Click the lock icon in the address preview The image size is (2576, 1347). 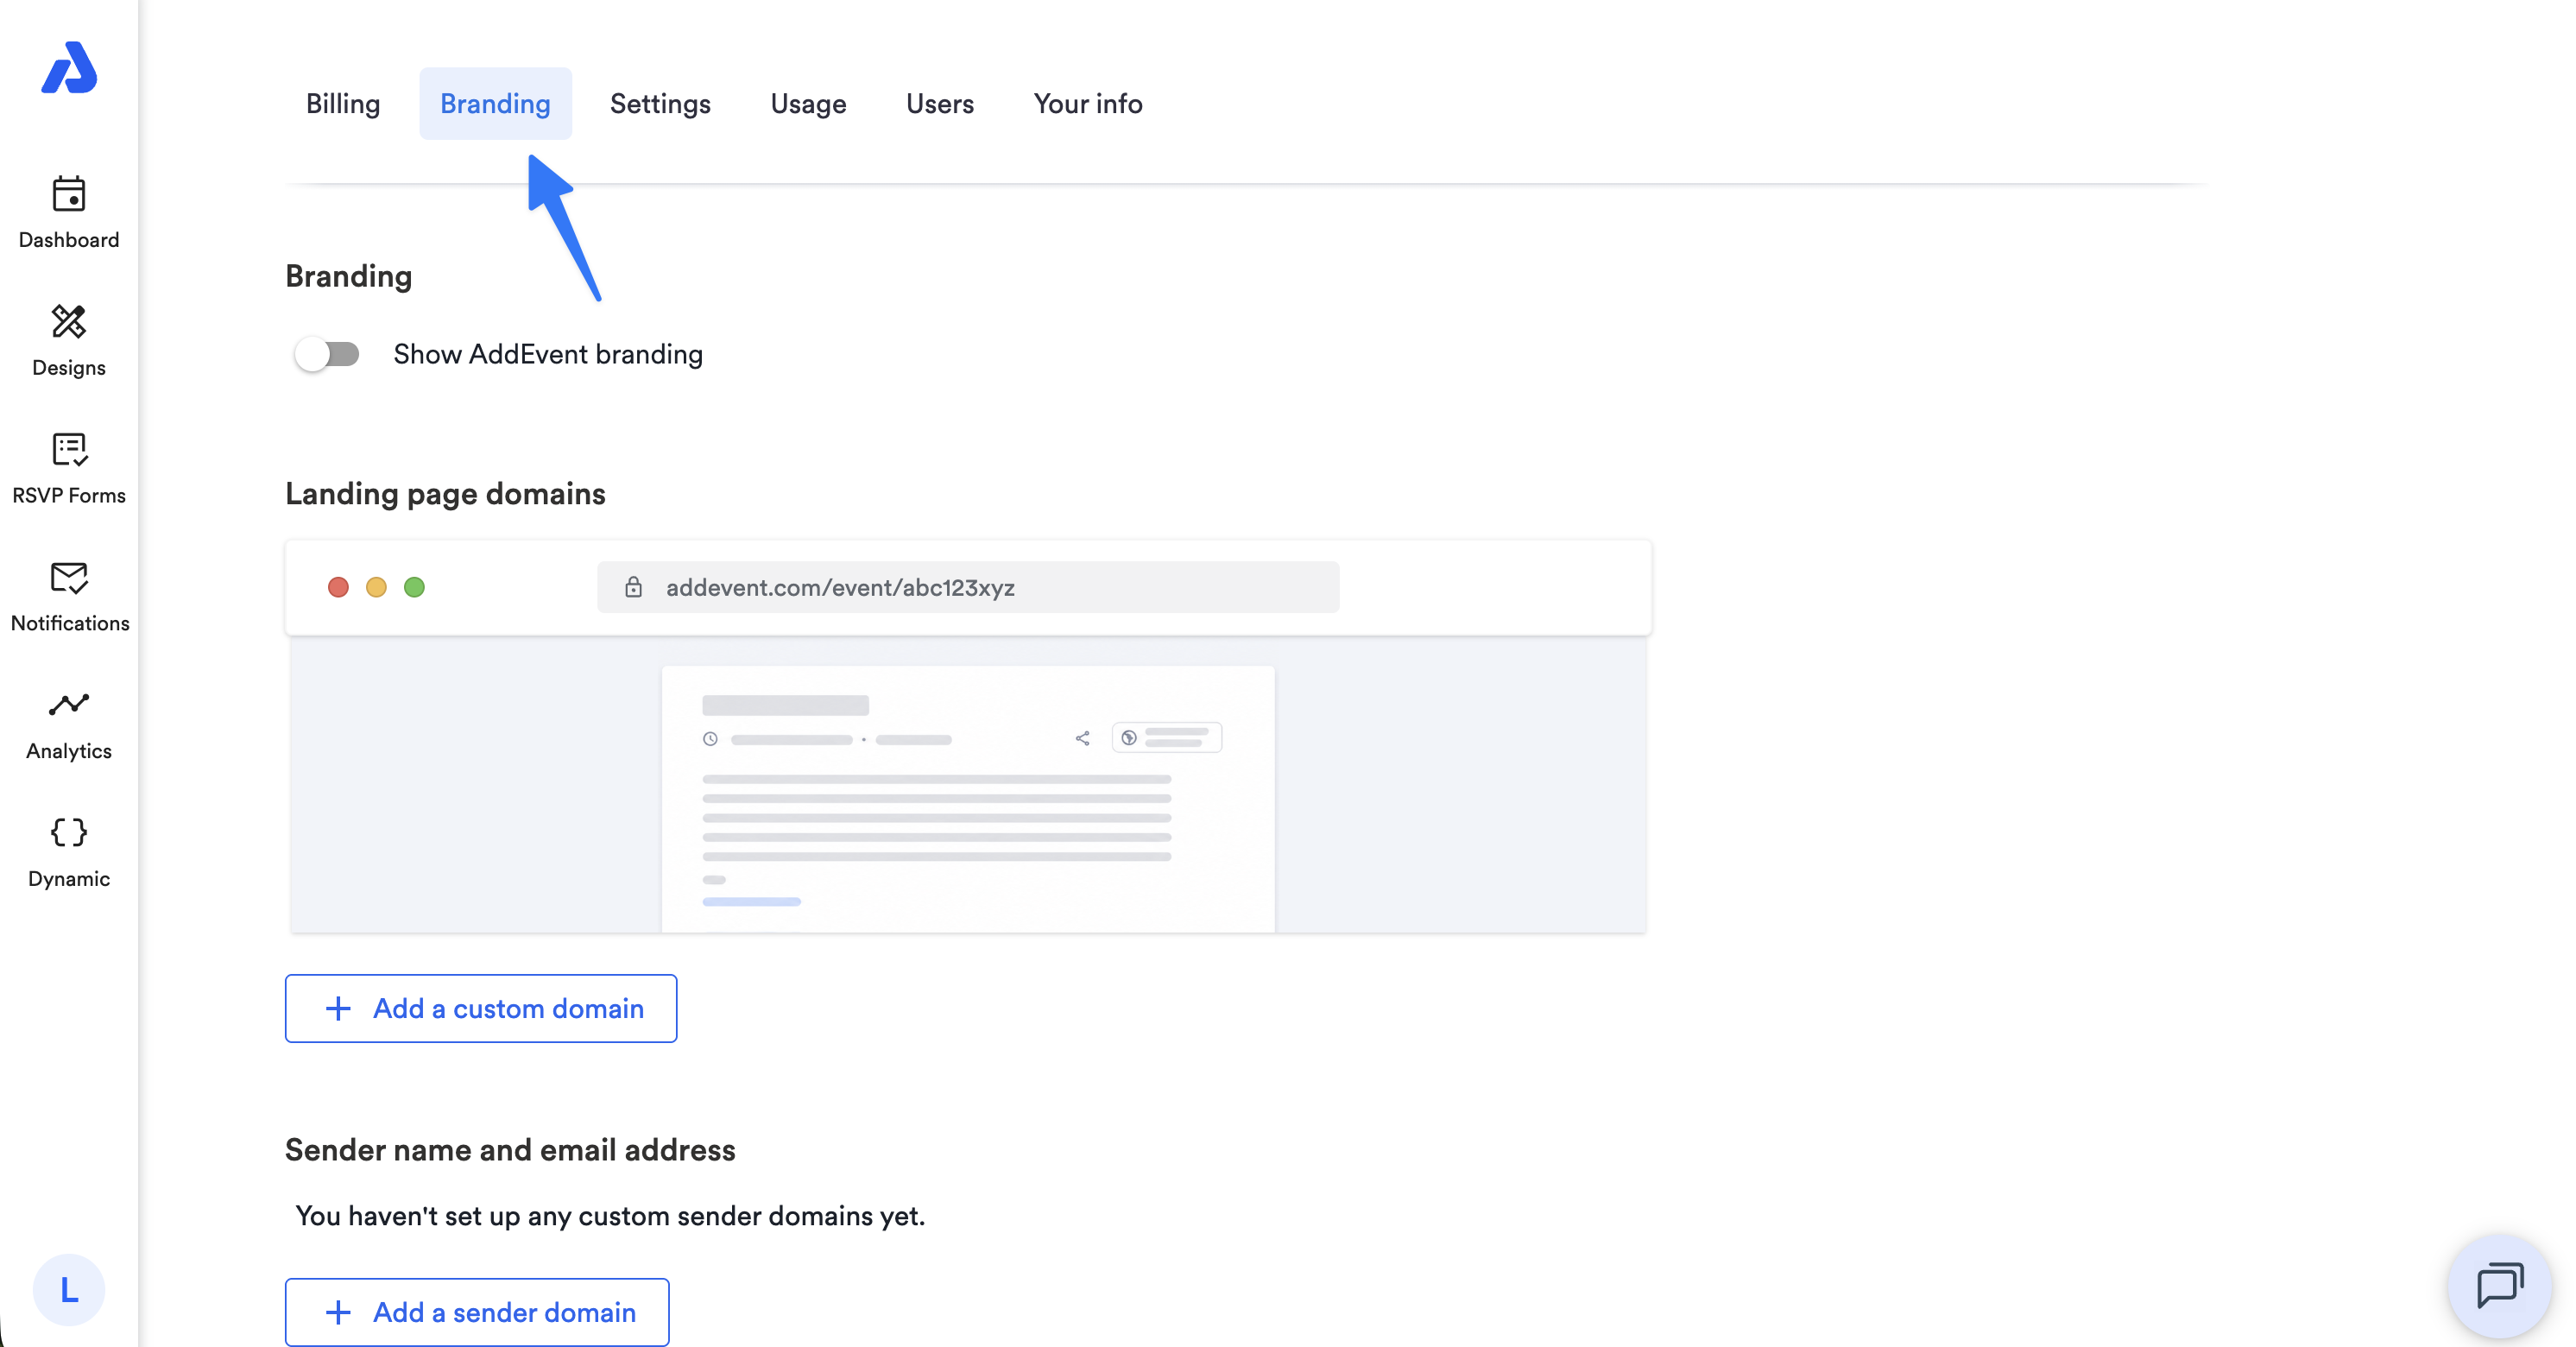tap(633, 587)
